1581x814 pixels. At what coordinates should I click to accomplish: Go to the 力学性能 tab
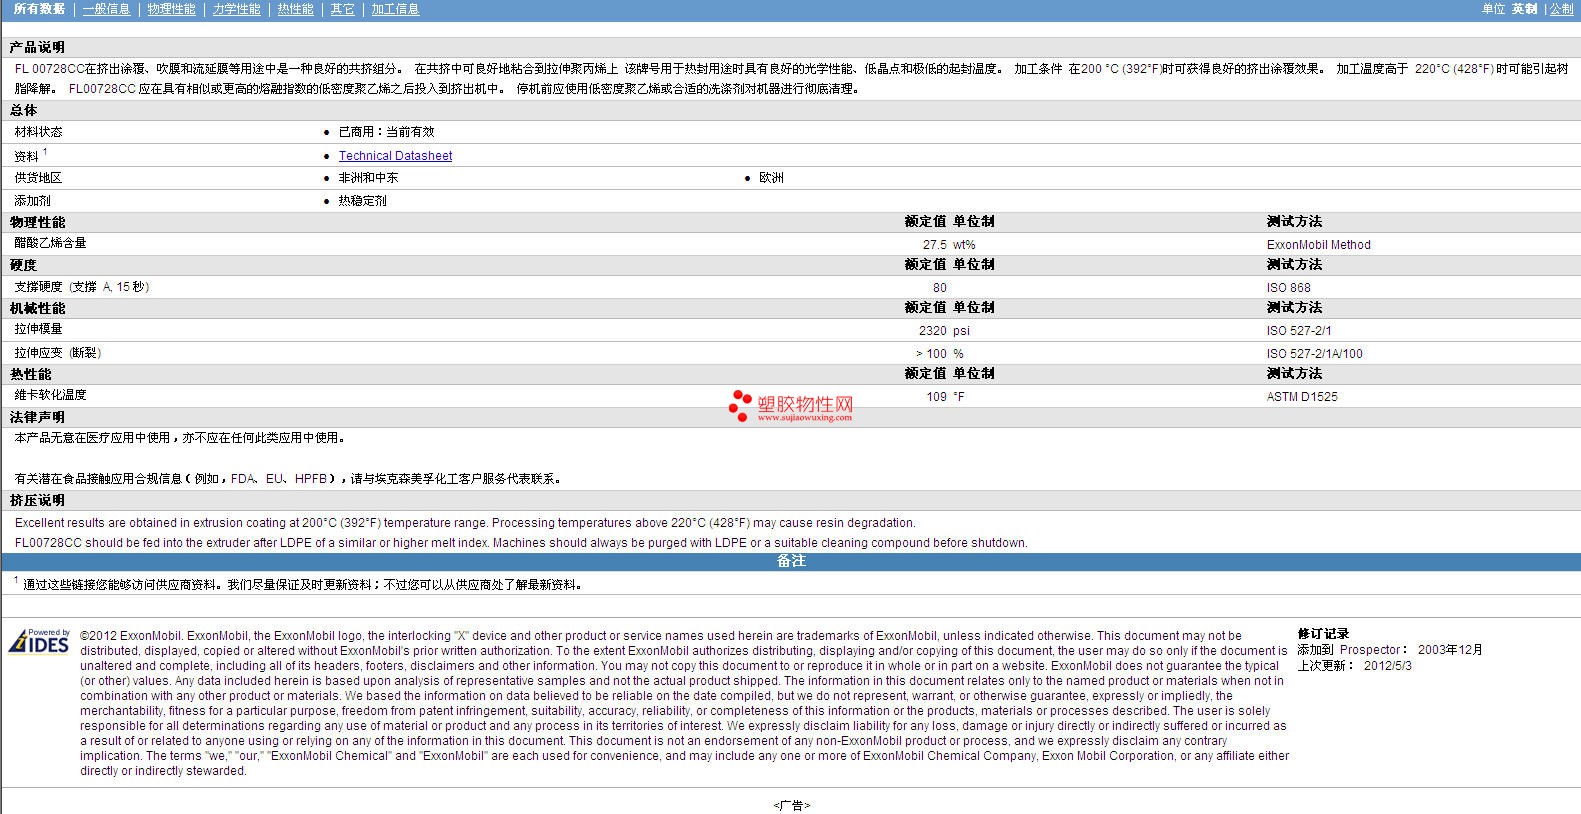tap(236, 9)
